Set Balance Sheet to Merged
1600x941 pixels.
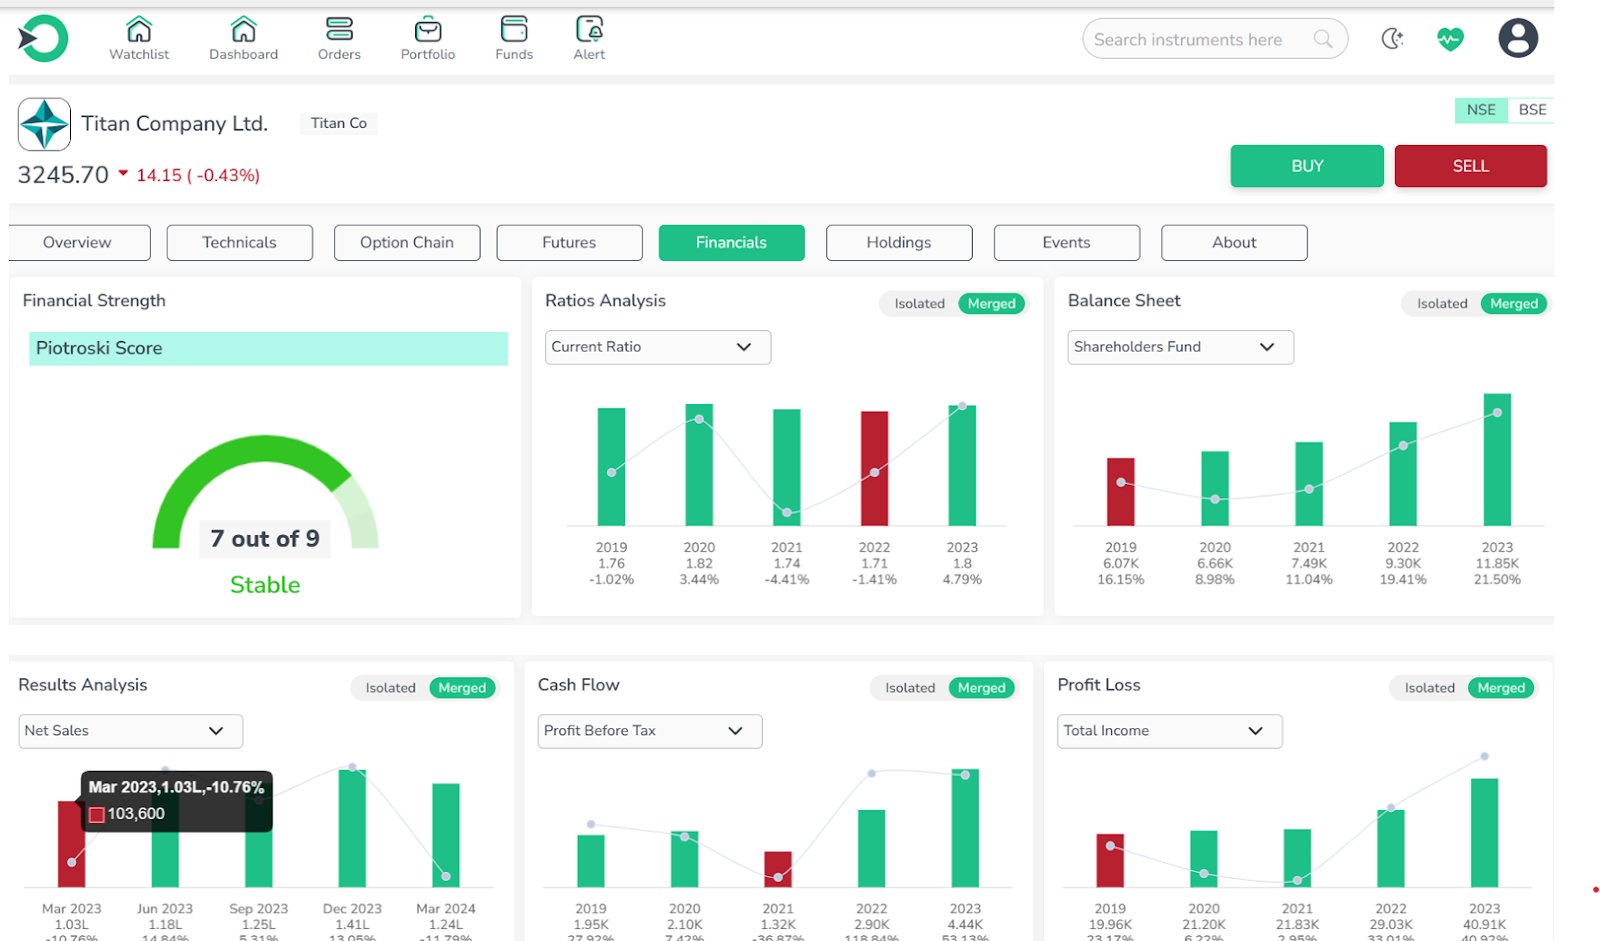[x=1514, y=304]
